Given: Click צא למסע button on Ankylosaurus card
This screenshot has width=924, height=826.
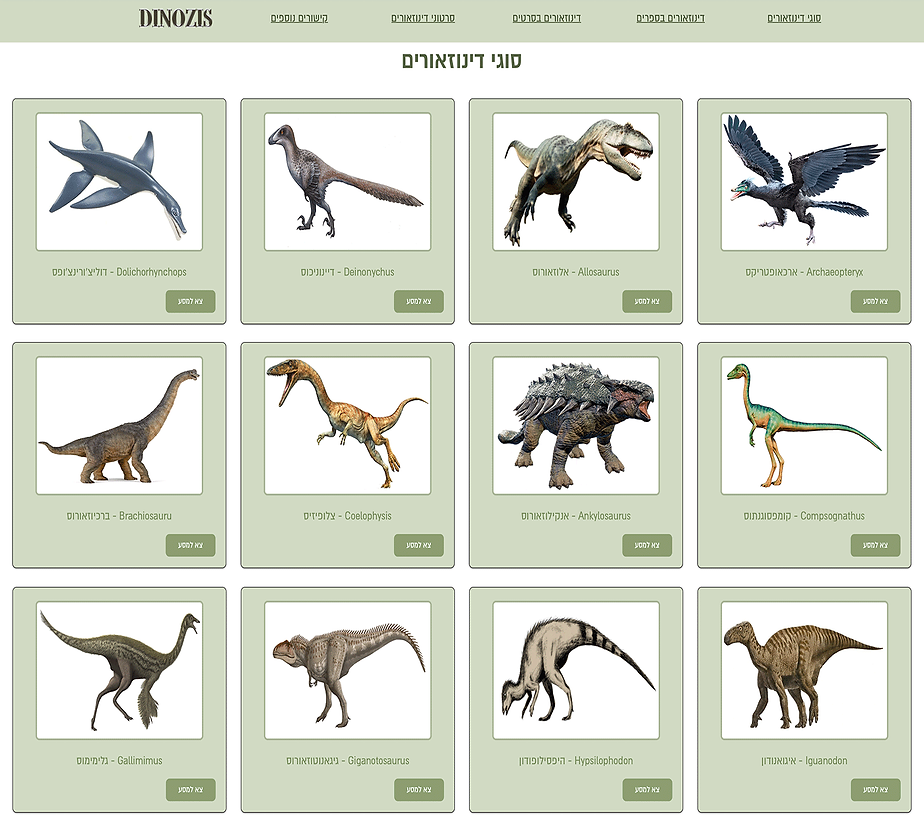Looking at the screenshot, I should click(647, 545).
